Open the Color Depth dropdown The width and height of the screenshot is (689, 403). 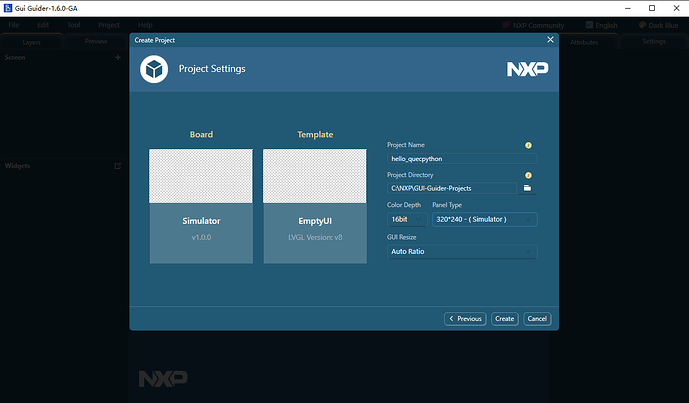click(x=406, y=219)
